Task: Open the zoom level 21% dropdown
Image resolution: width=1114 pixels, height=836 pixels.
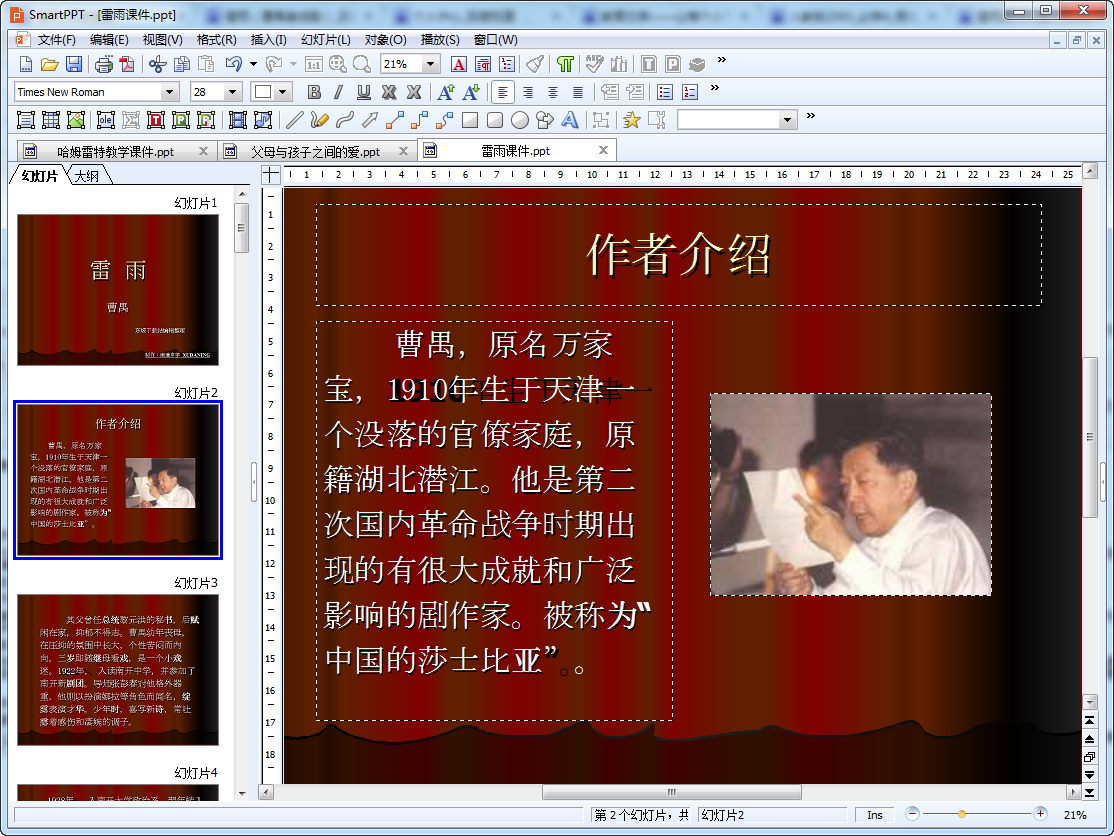Action: point(430,65)
